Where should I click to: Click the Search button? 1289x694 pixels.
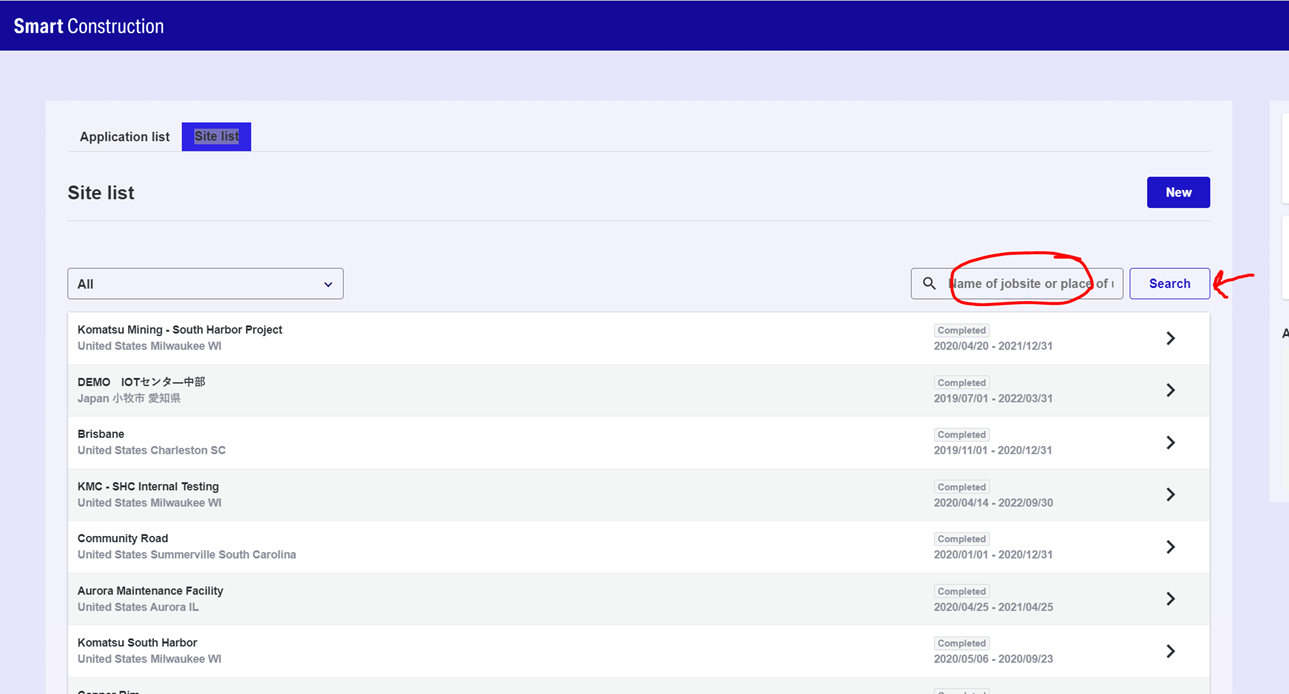coord(1170,284)
